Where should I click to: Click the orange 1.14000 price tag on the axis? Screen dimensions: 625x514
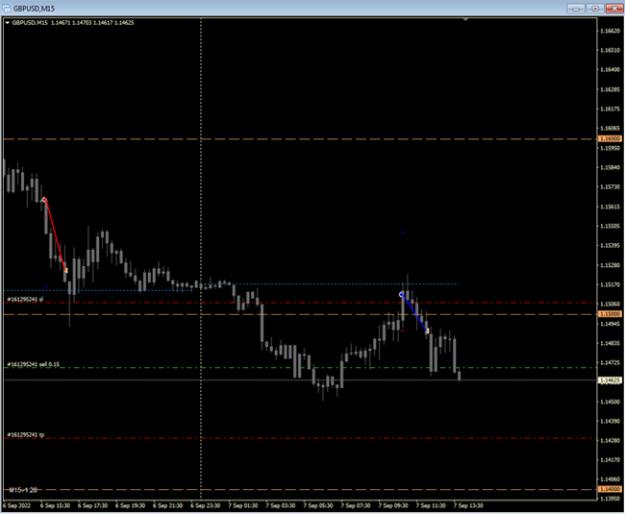point(610,489)
